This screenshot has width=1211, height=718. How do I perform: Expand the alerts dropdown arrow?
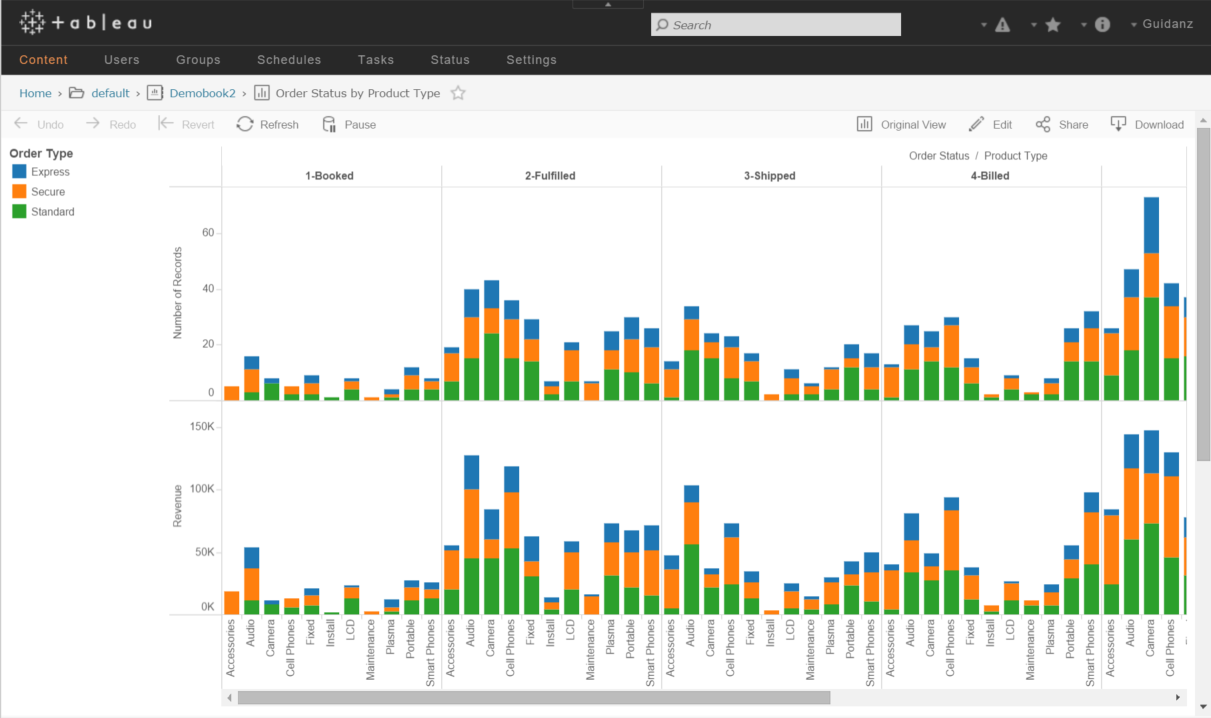click(x=984, y=25)
